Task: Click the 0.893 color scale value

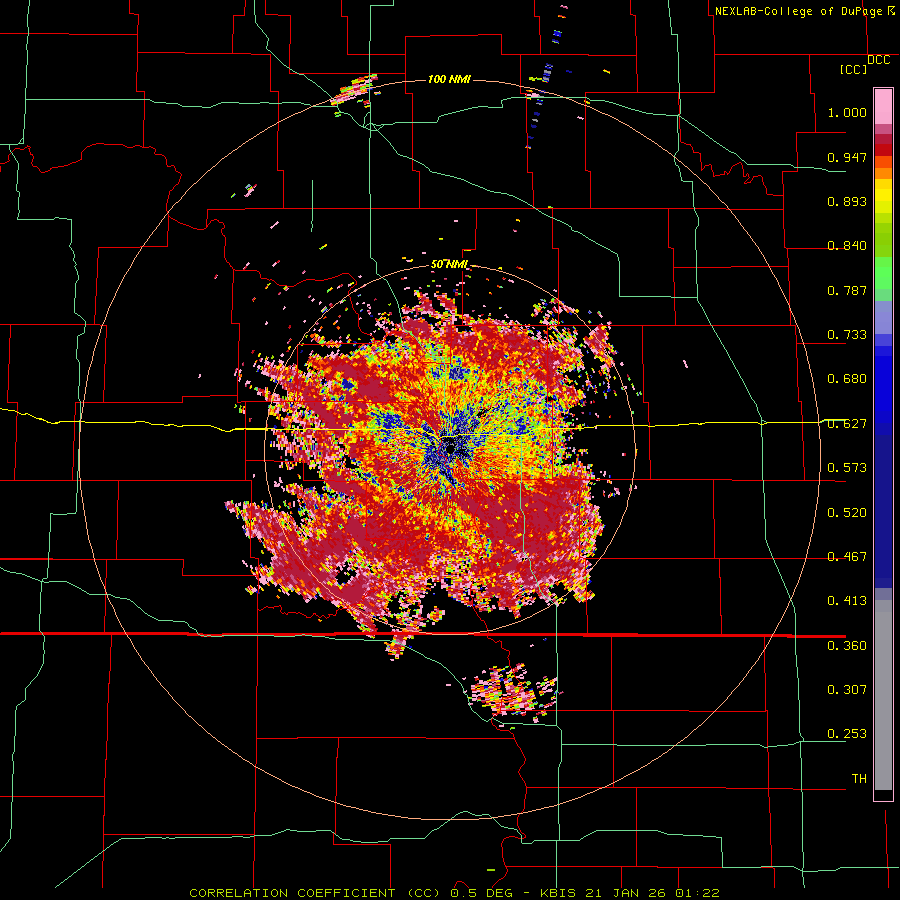Action: (847, 201)
